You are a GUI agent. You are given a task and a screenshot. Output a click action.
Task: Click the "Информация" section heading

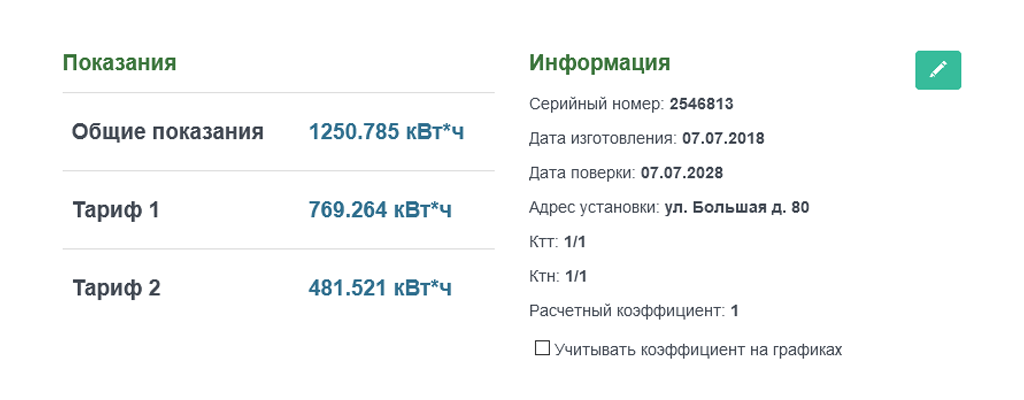599,63
